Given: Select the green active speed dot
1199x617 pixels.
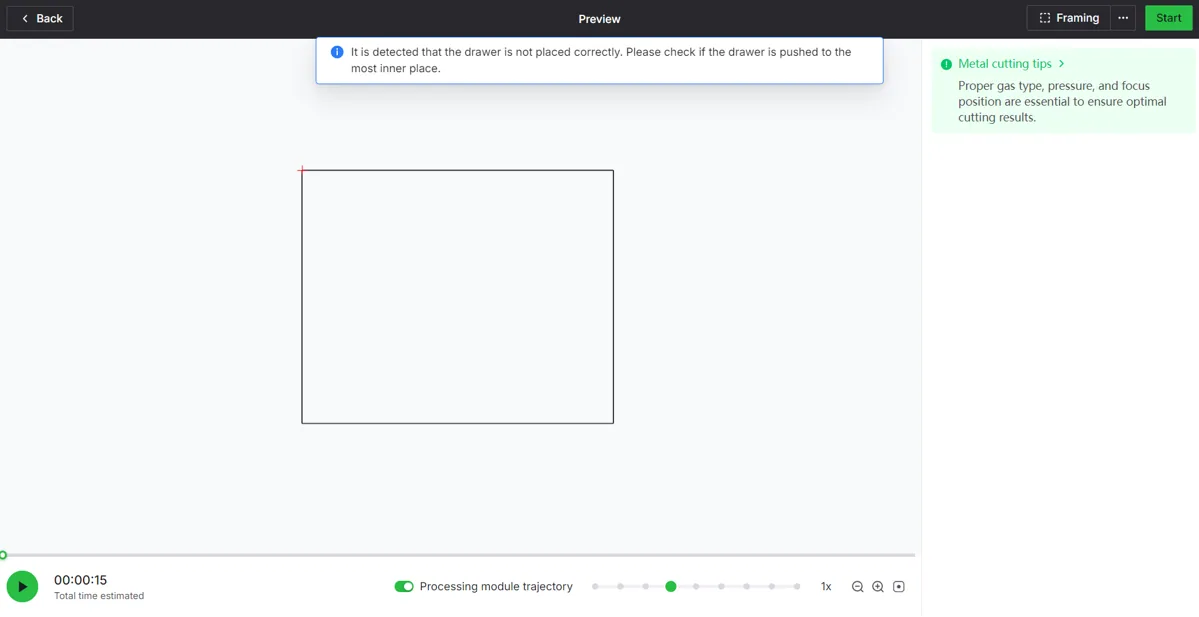Looking at the screenshot, I should click(x=671, y=586).
